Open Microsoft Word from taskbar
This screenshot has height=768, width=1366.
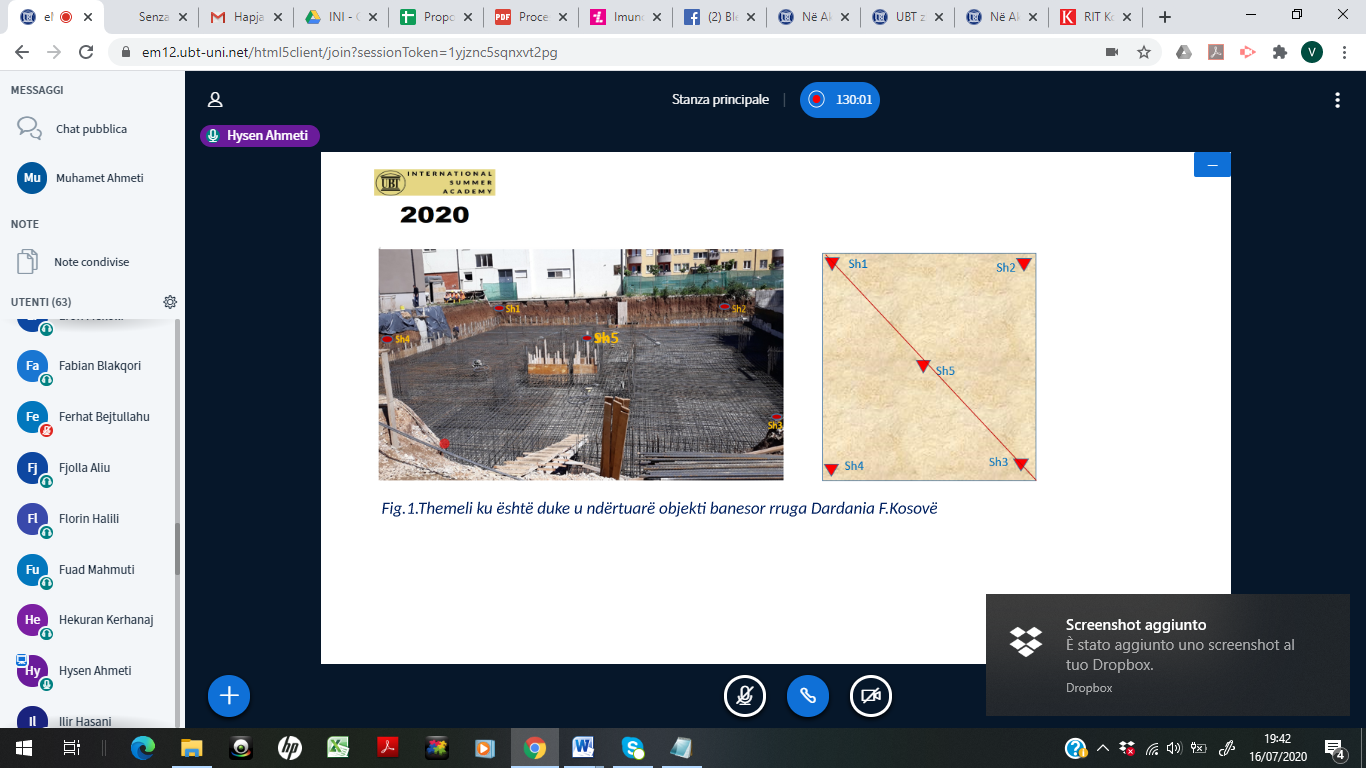(583, 747)
